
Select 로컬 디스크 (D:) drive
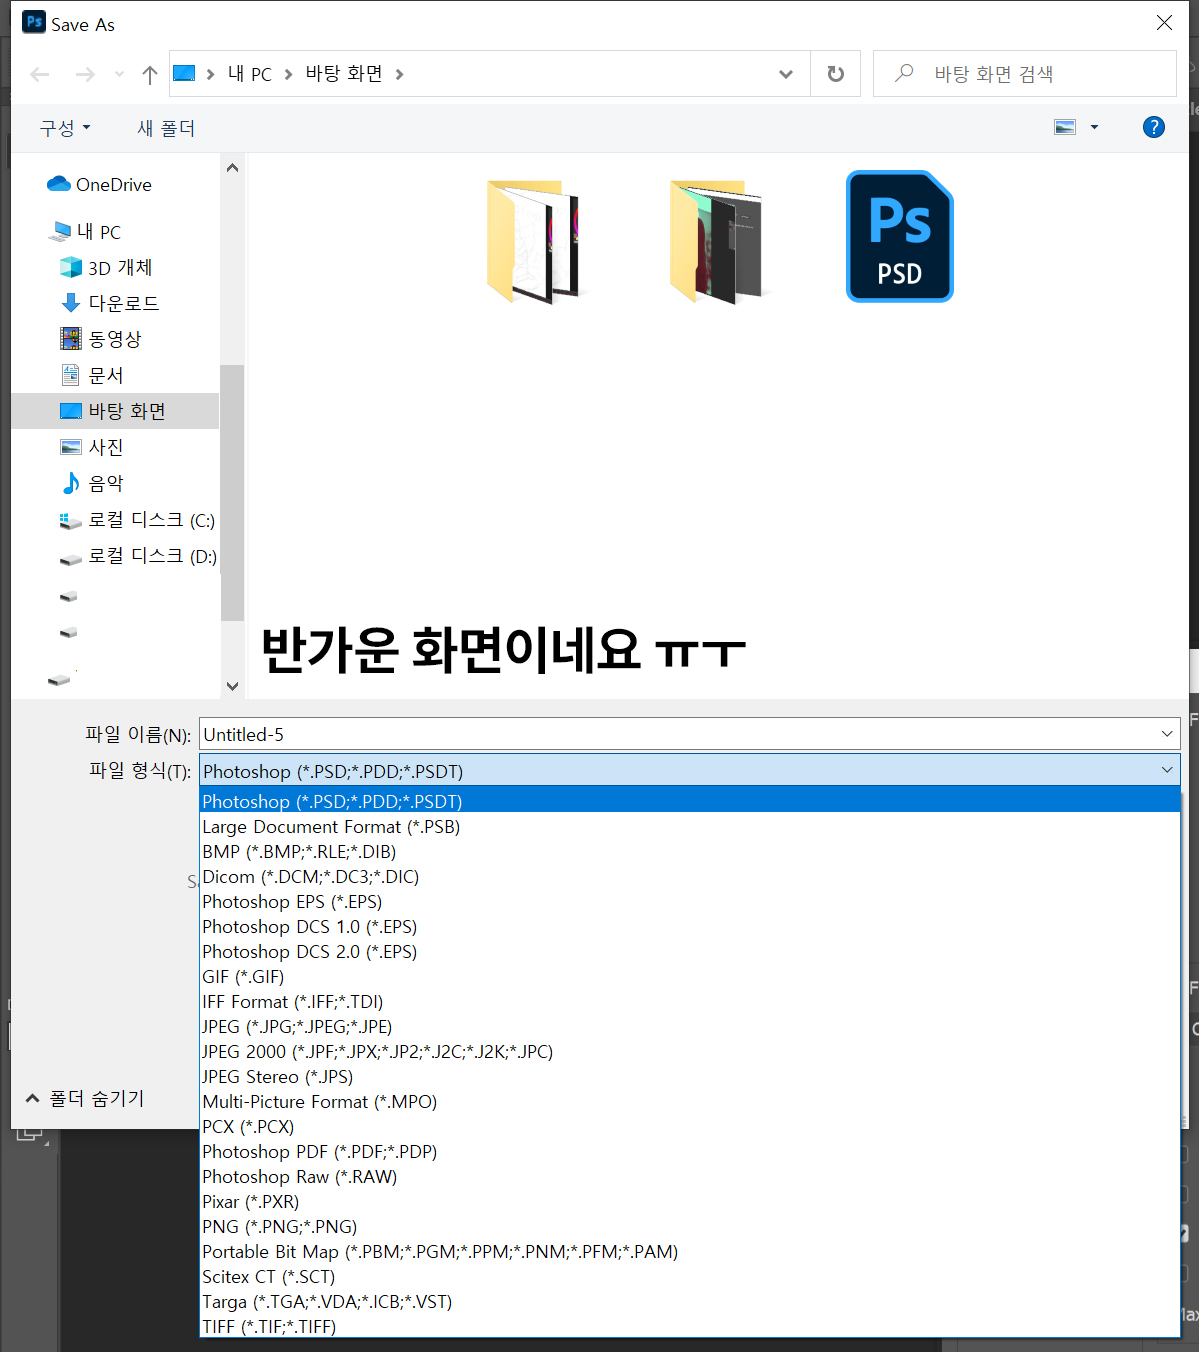138,556
